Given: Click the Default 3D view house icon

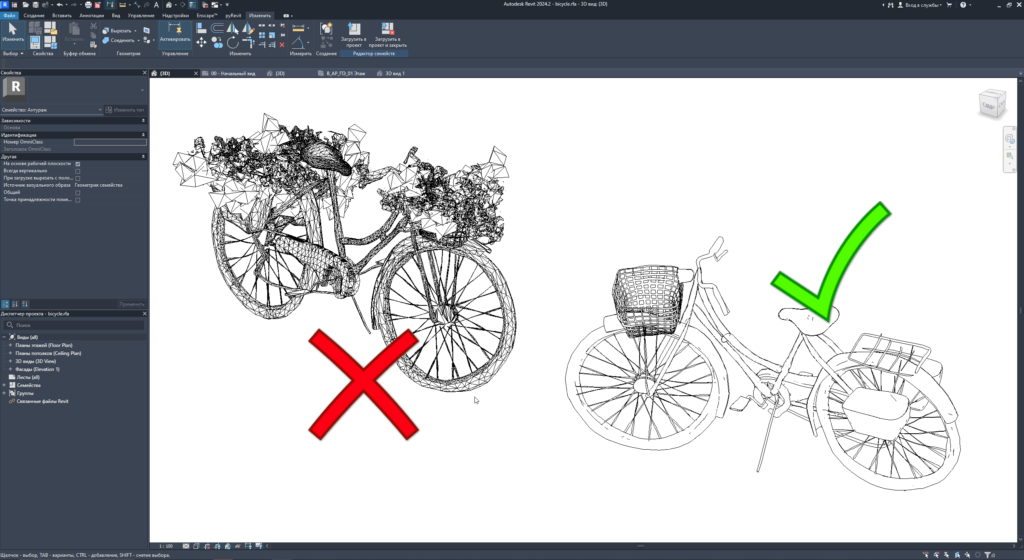Looking at the screenshot, I should (168, 5).
